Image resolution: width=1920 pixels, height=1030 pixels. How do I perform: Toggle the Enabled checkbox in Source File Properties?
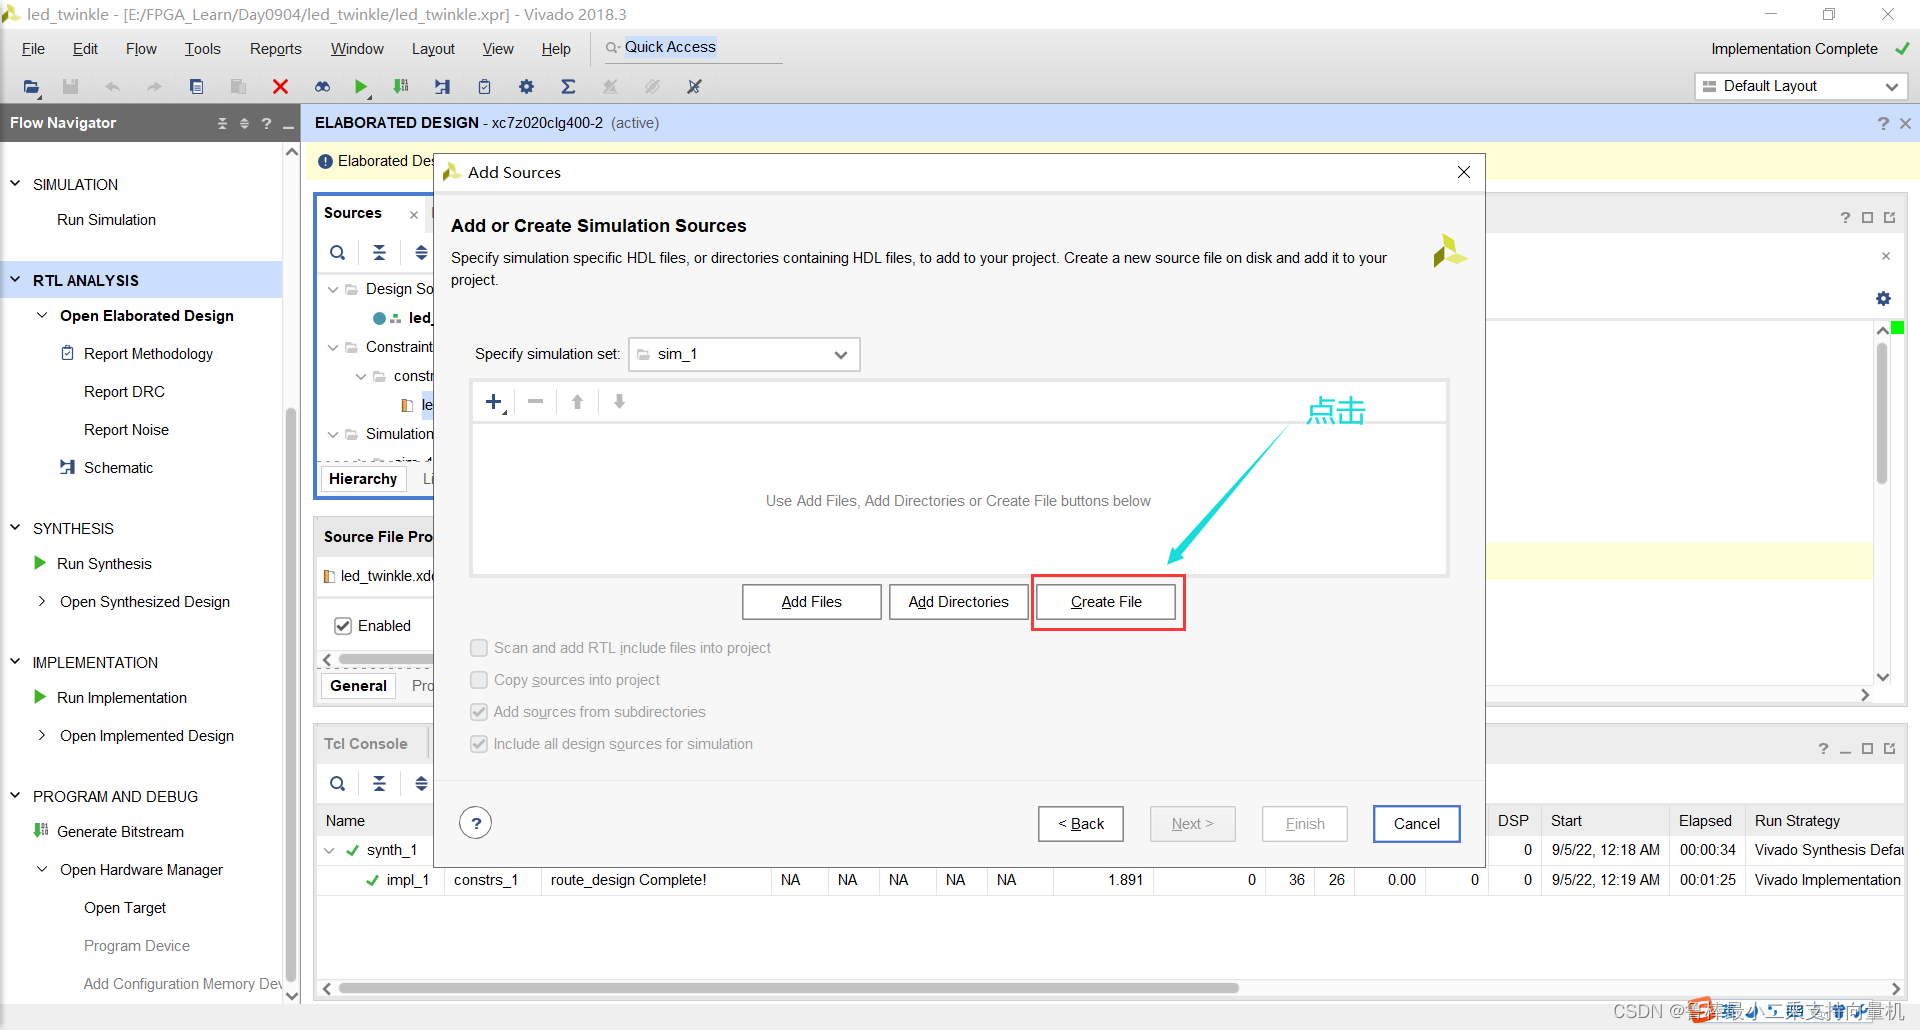pyautogui.click(x=343, y=626)
